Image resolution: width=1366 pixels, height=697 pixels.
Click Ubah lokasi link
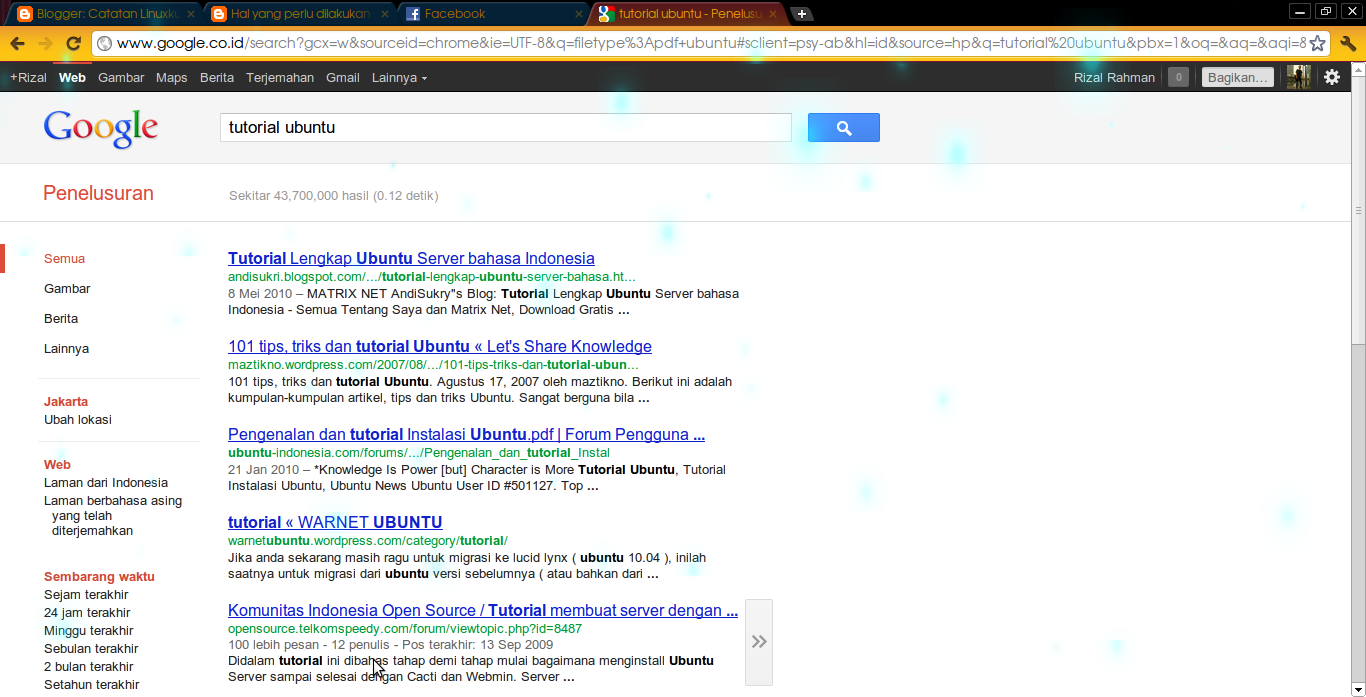(78, 420)
